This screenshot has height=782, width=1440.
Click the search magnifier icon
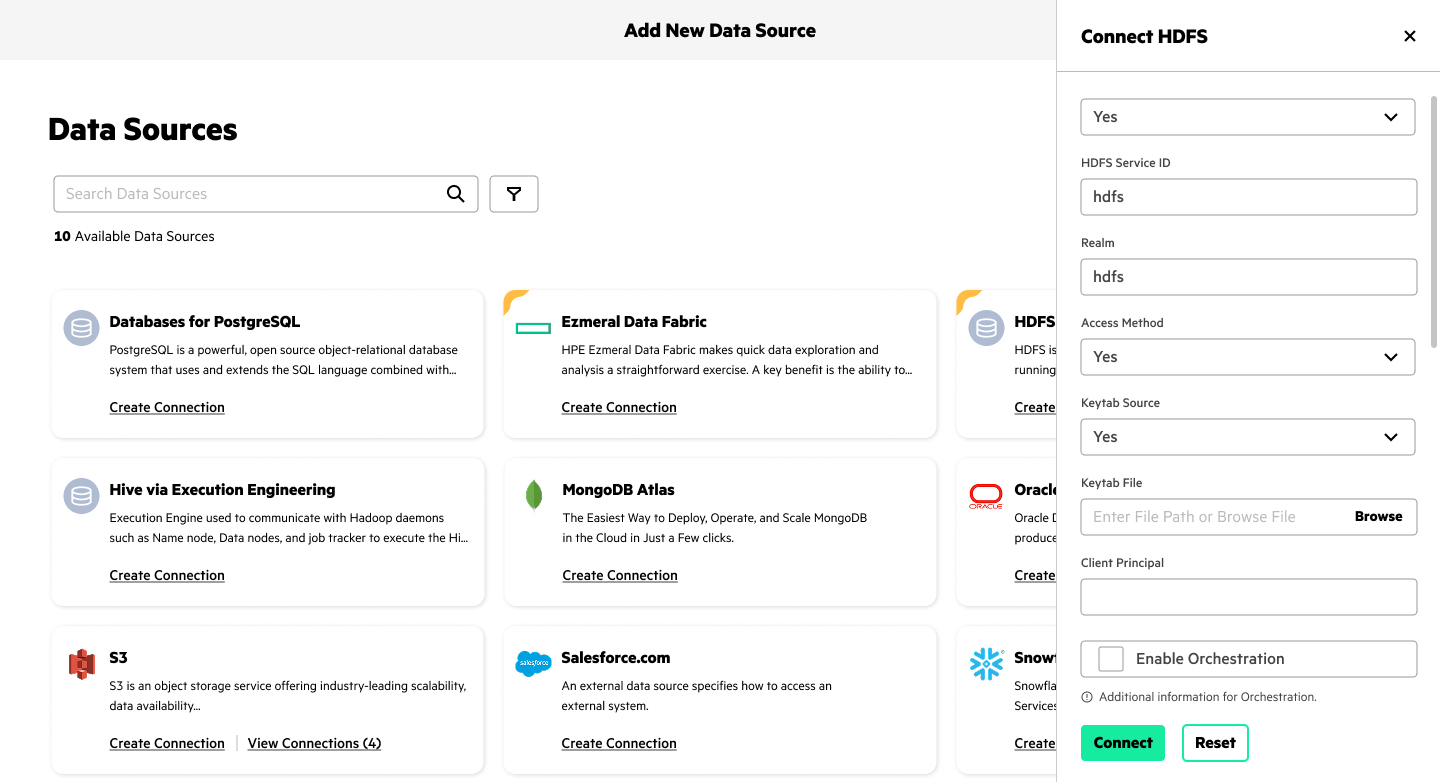[455, 194]
